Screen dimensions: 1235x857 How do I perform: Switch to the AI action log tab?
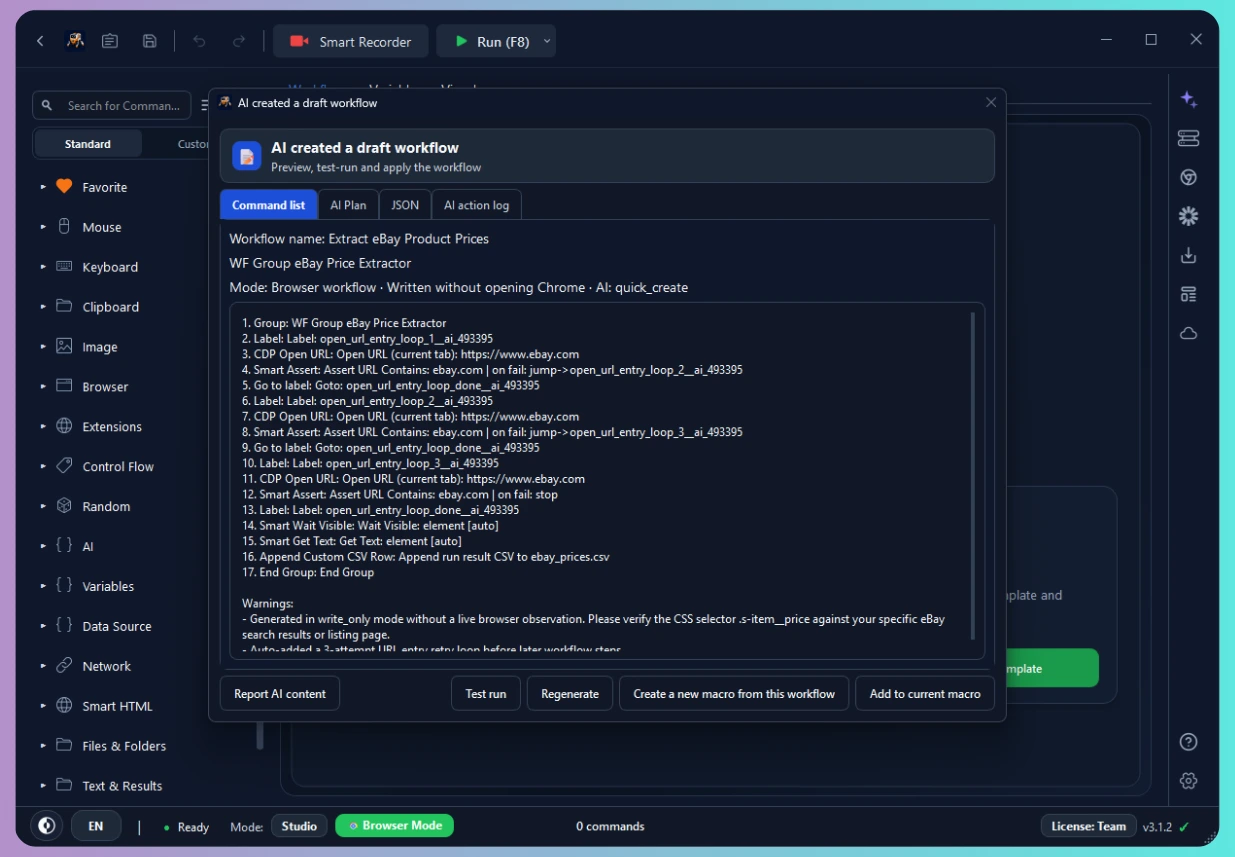click(x=476, y=205)
